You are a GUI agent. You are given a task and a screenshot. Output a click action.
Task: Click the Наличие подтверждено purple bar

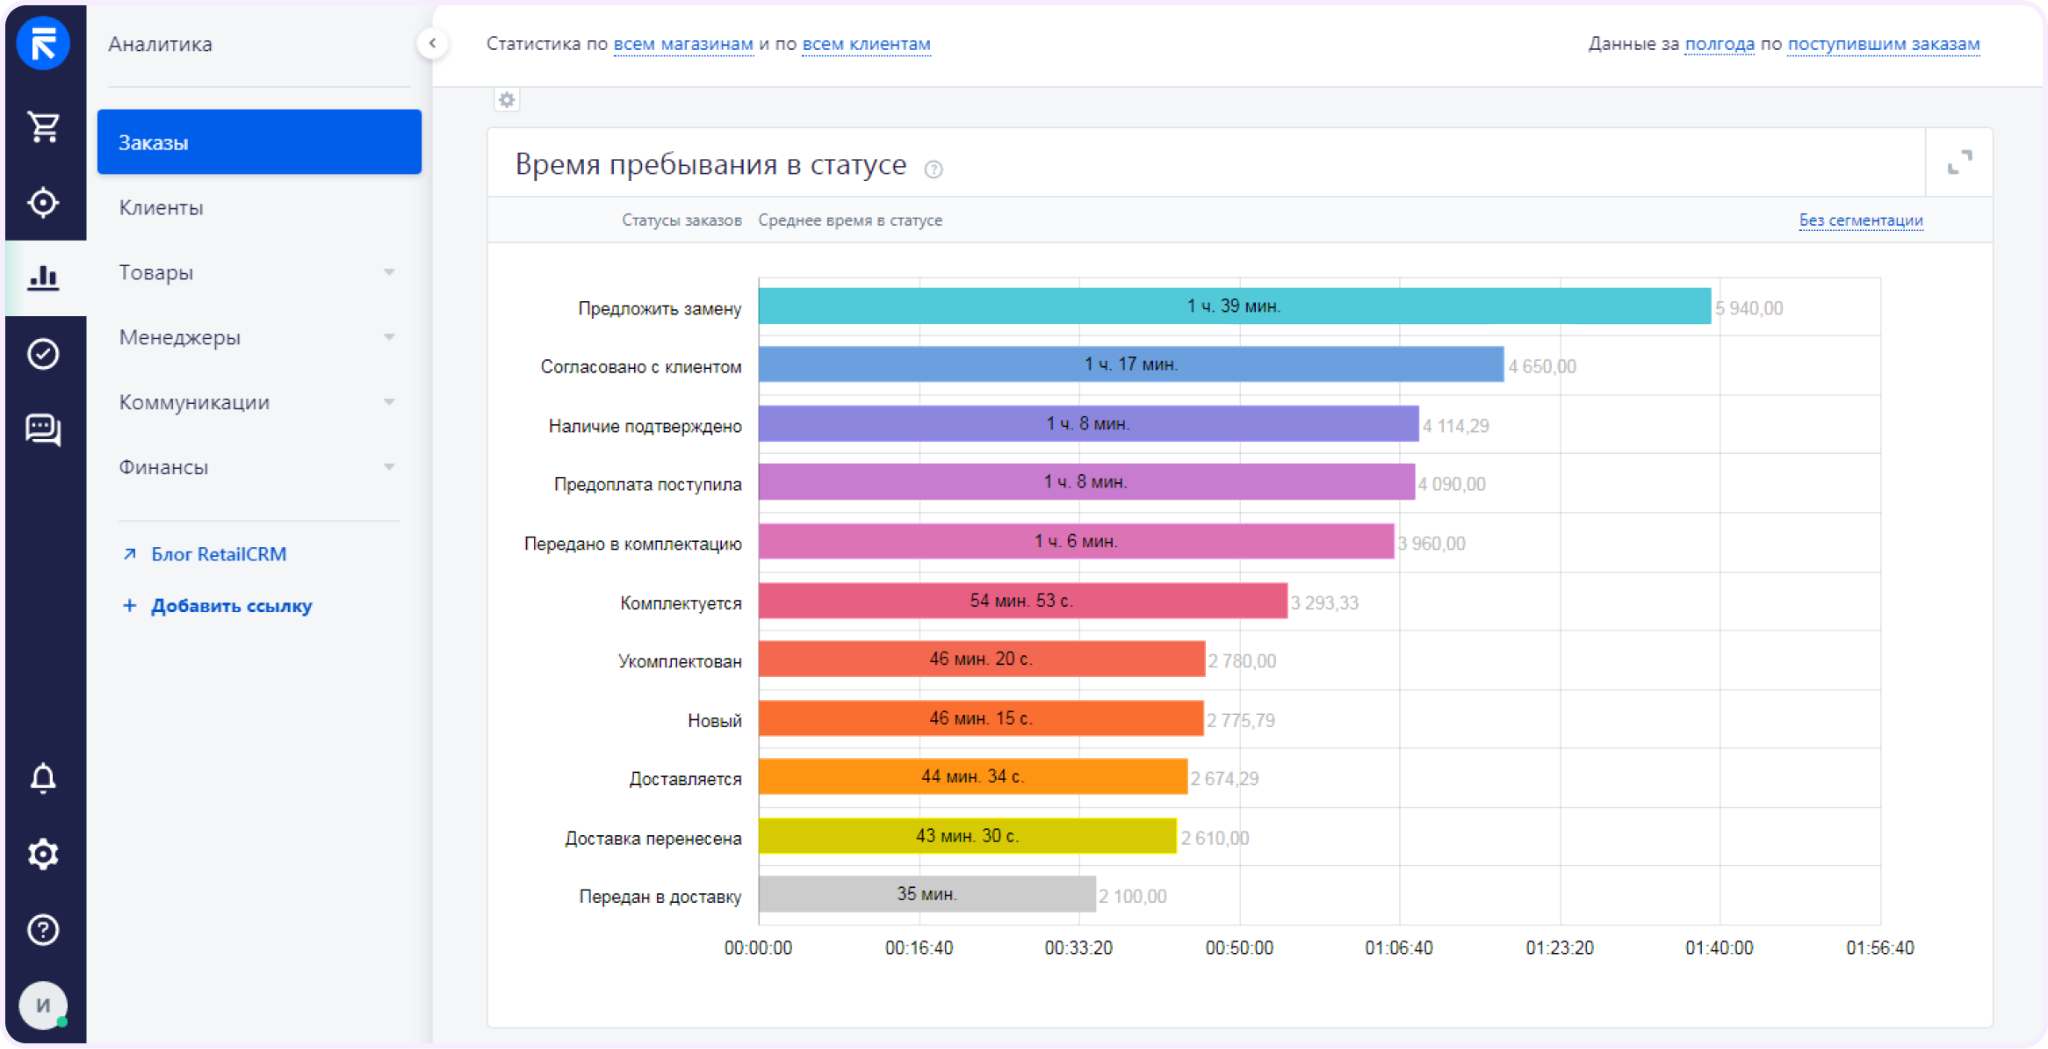(x=1088, y=424)
